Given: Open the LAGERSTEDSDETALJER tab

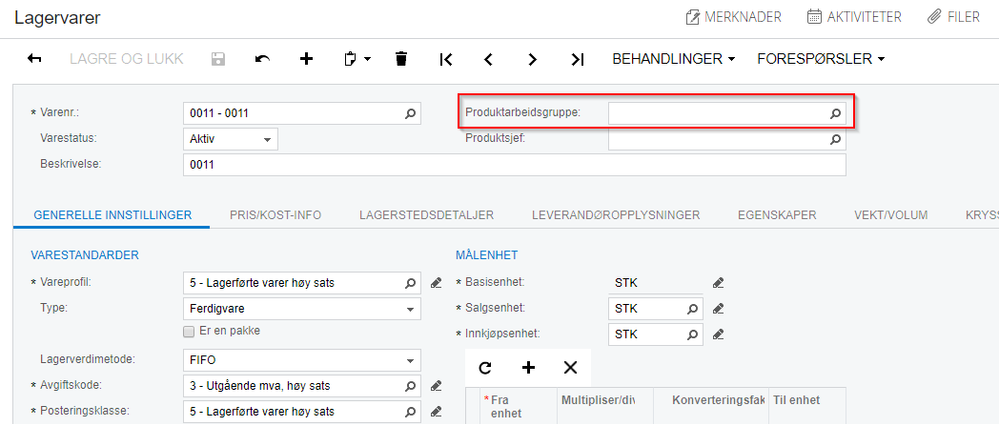Looking at the screenshot, I should (x=428, y=214).
